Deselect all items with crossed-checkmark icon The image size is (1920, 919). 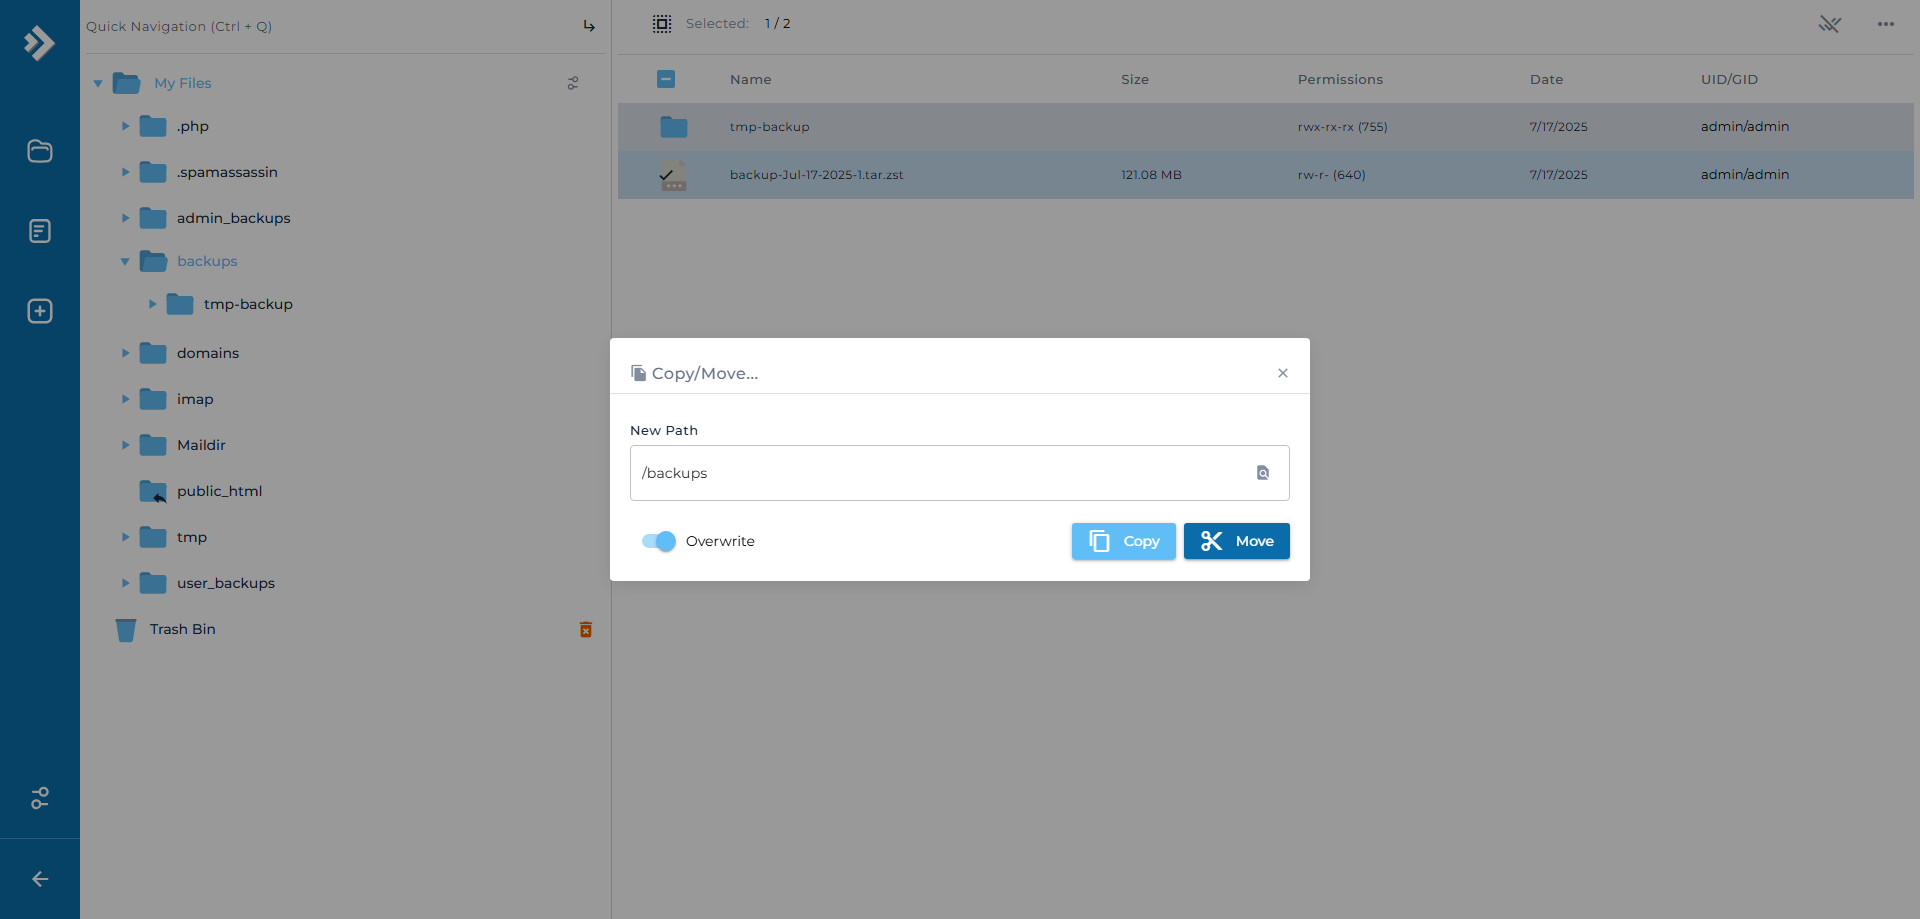coord(1830,24)
